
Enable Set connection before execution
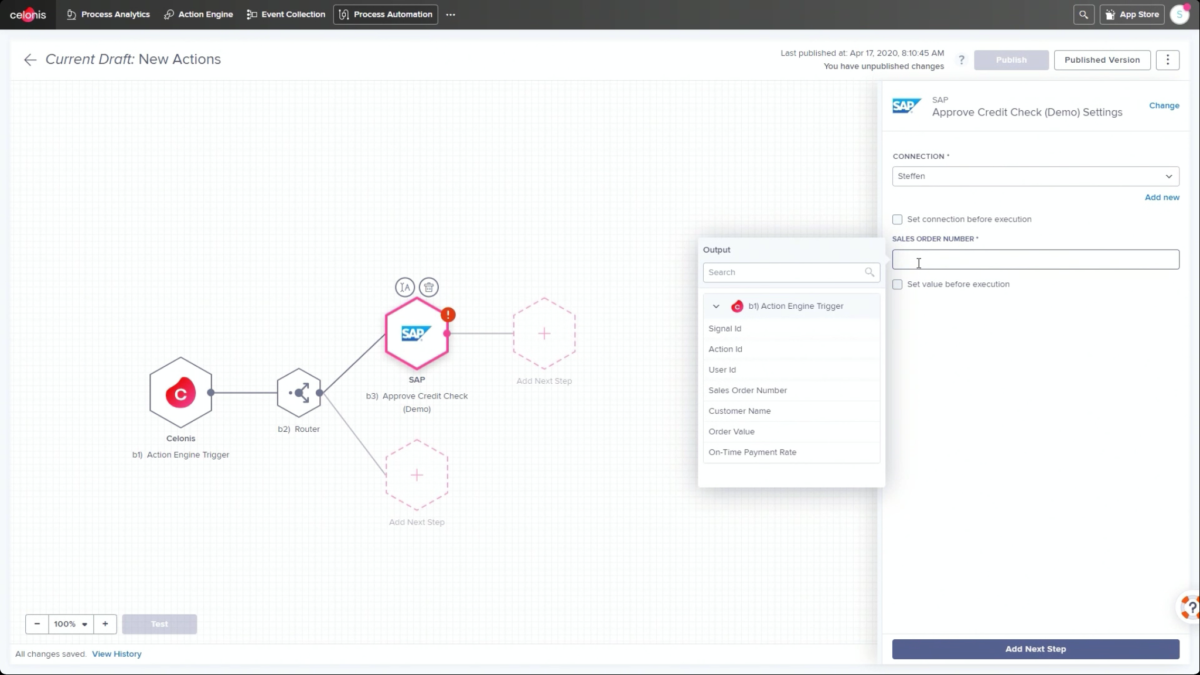897,219
